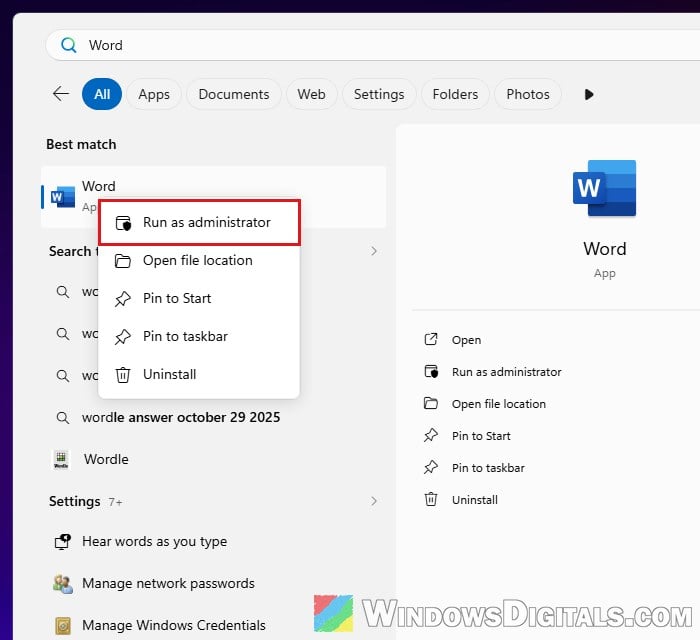Screen dimensions: 700x640
Task: Switch to the Web filter tab
Action: pyautogui.click(x=311, y=94)
